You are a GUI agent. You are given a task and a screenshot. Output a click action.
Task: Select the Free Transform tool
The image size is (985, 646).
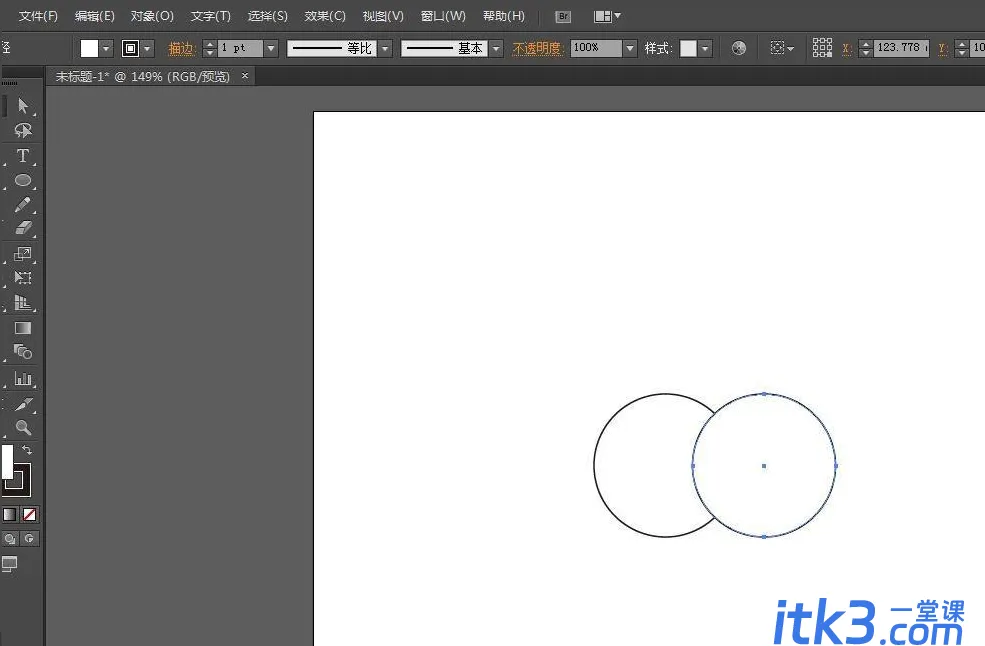click(23, 278)
